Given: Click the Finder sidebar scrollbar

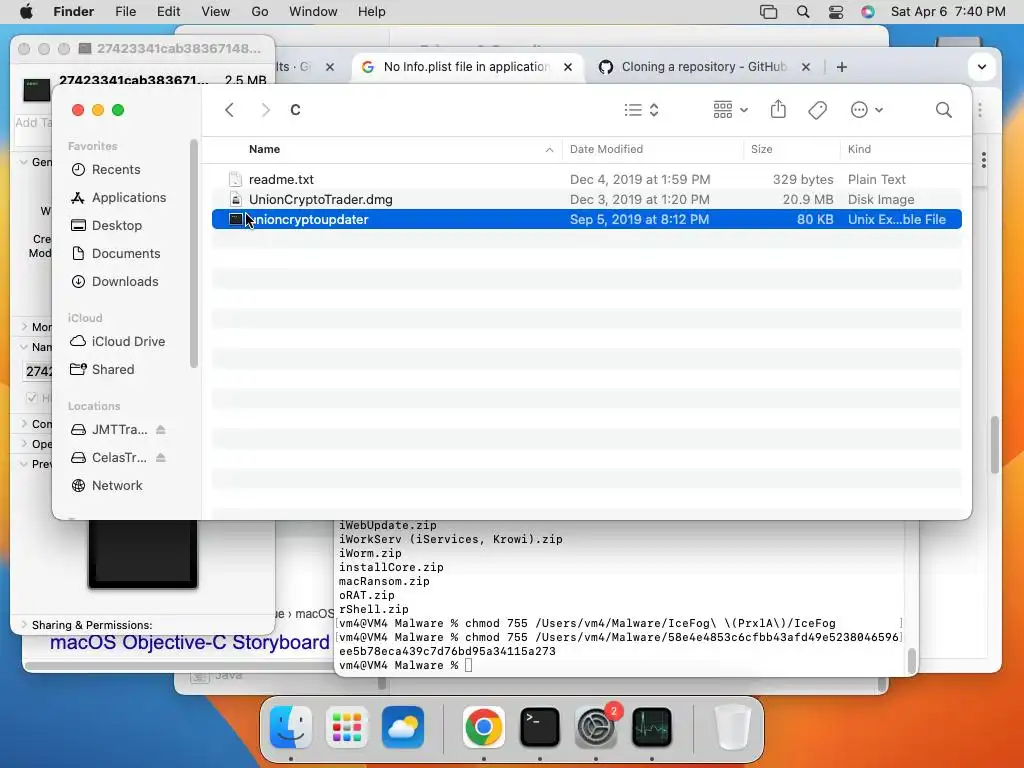Looking at the screenshot, I should click(193, 253).
